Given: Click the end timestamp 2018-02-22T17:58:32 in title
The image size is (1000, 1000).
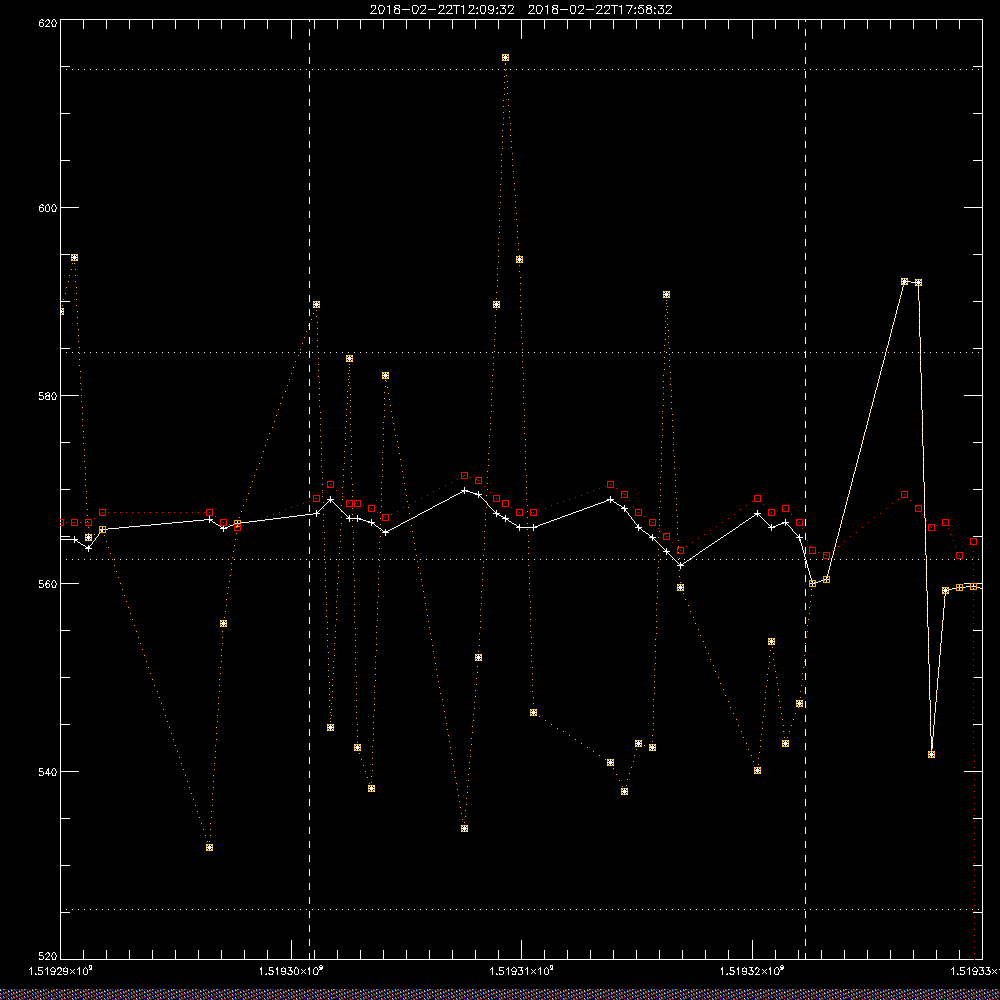Looking at the screenshot, I should point(600,10).
